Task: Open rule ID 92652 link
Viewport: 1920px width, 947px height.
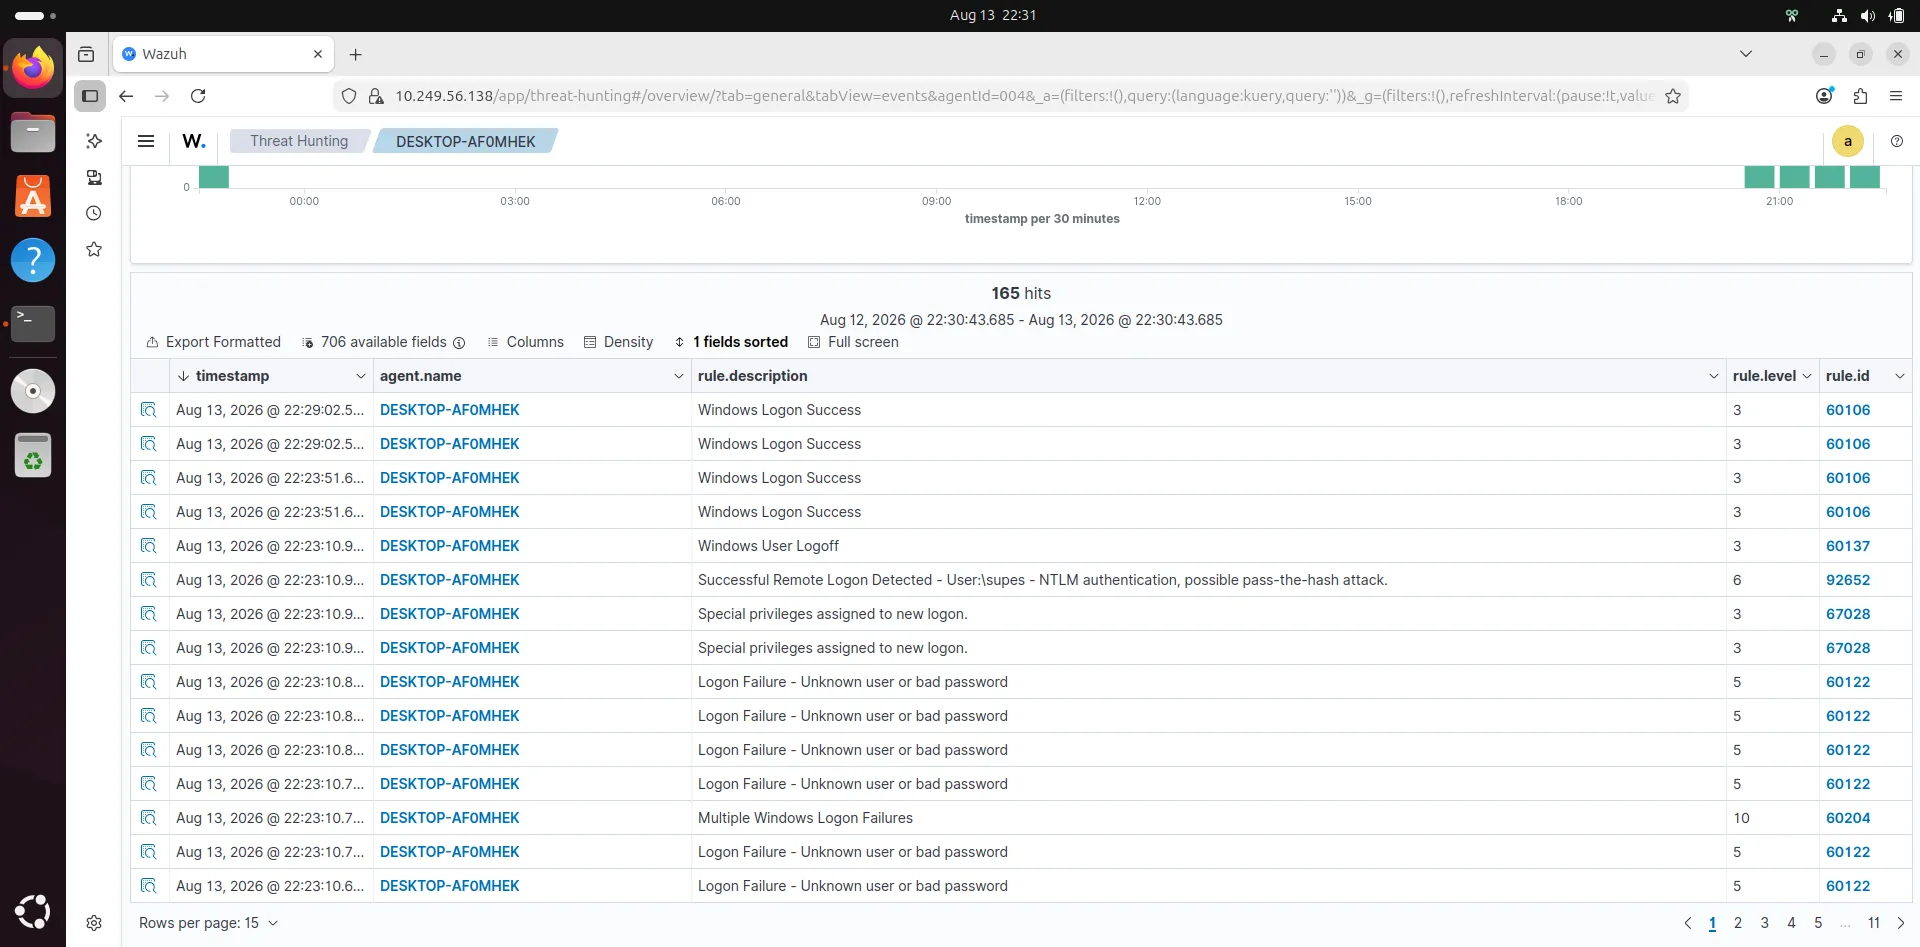Action: coord(1847,580)
